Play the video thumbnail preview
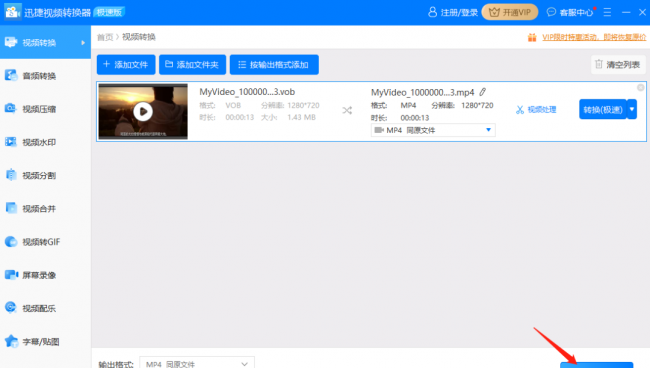The width and height of the screenshot is (650, 368). point(143,111)
